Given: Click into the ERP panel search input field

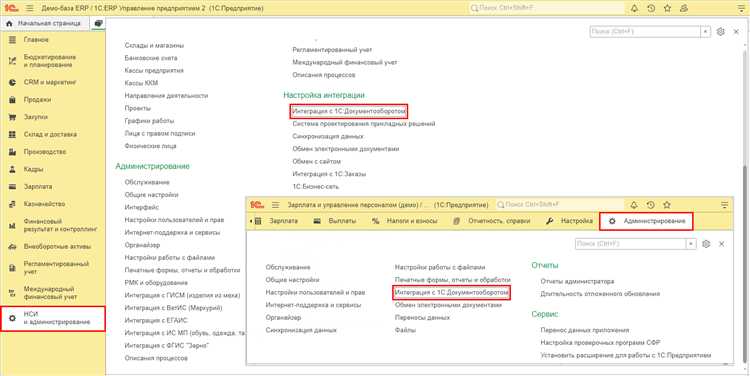Looking at the screenshot, I should [645, 32].
